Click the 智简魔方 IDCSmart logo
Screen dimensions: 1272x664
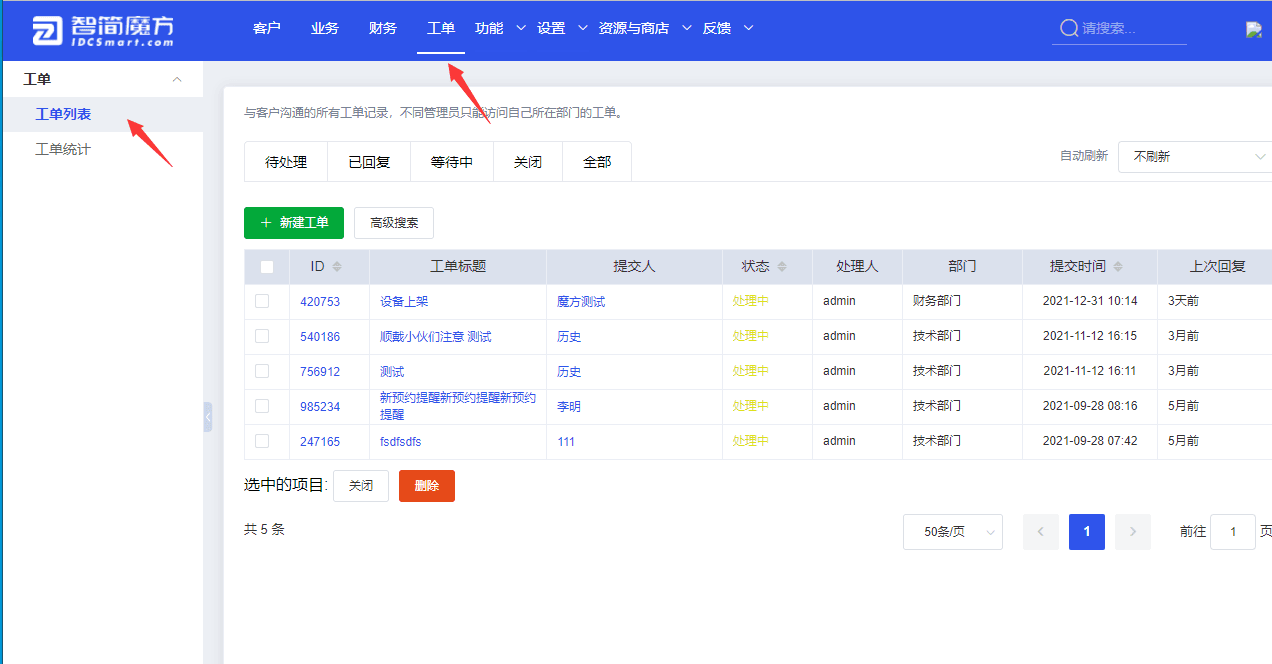(102, 30)
